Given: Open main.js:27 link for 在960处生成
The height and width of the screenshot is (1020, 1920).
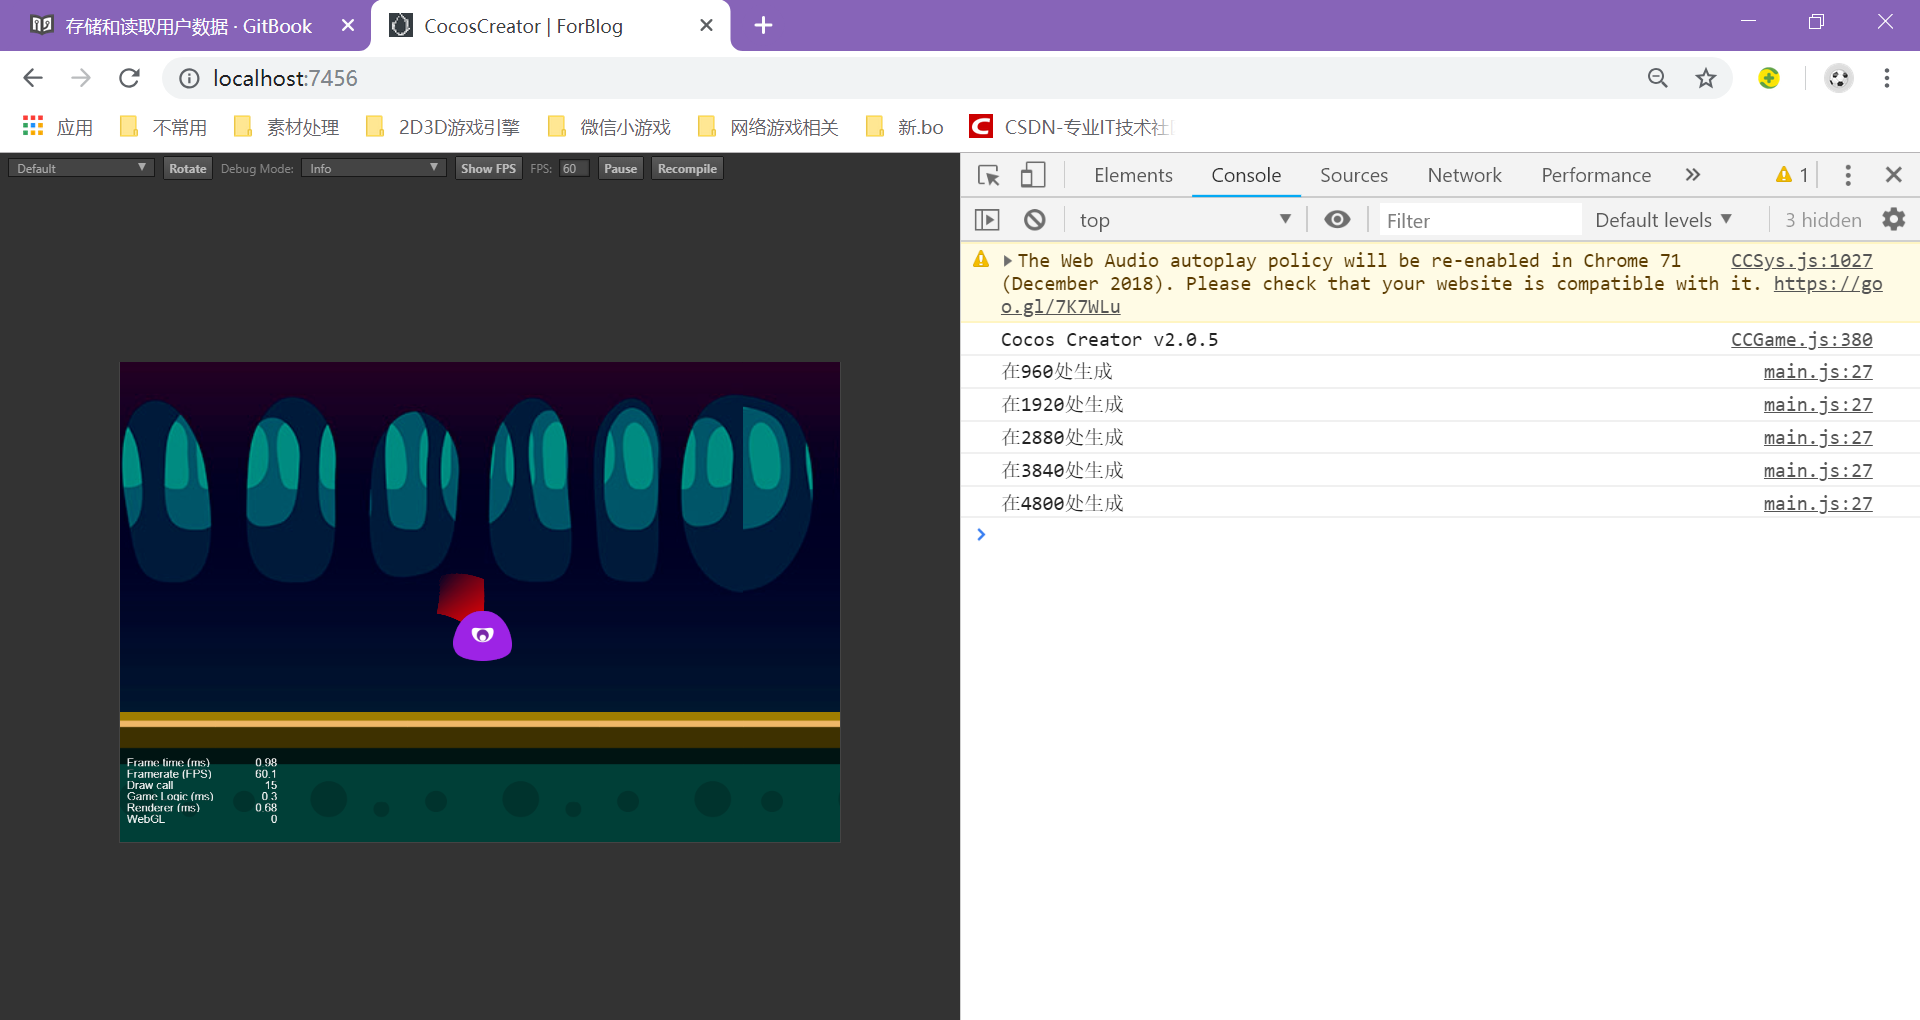Looking at the screenshot, I should pyautogui.click(x=1818, y=372).
